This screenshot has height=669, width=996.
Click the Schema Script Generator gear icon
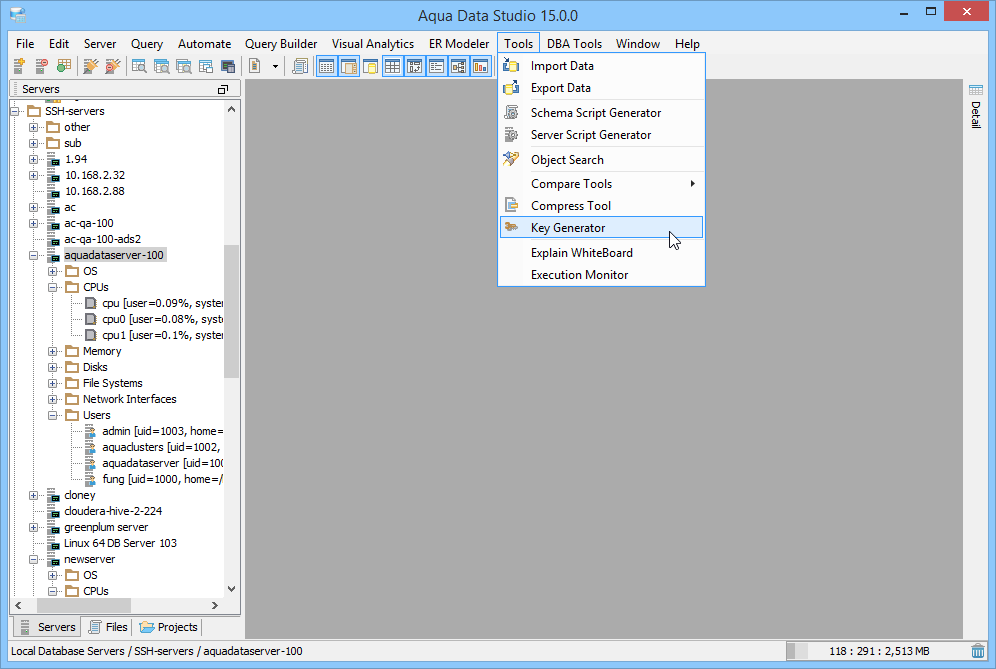click(x=511, y=112)
